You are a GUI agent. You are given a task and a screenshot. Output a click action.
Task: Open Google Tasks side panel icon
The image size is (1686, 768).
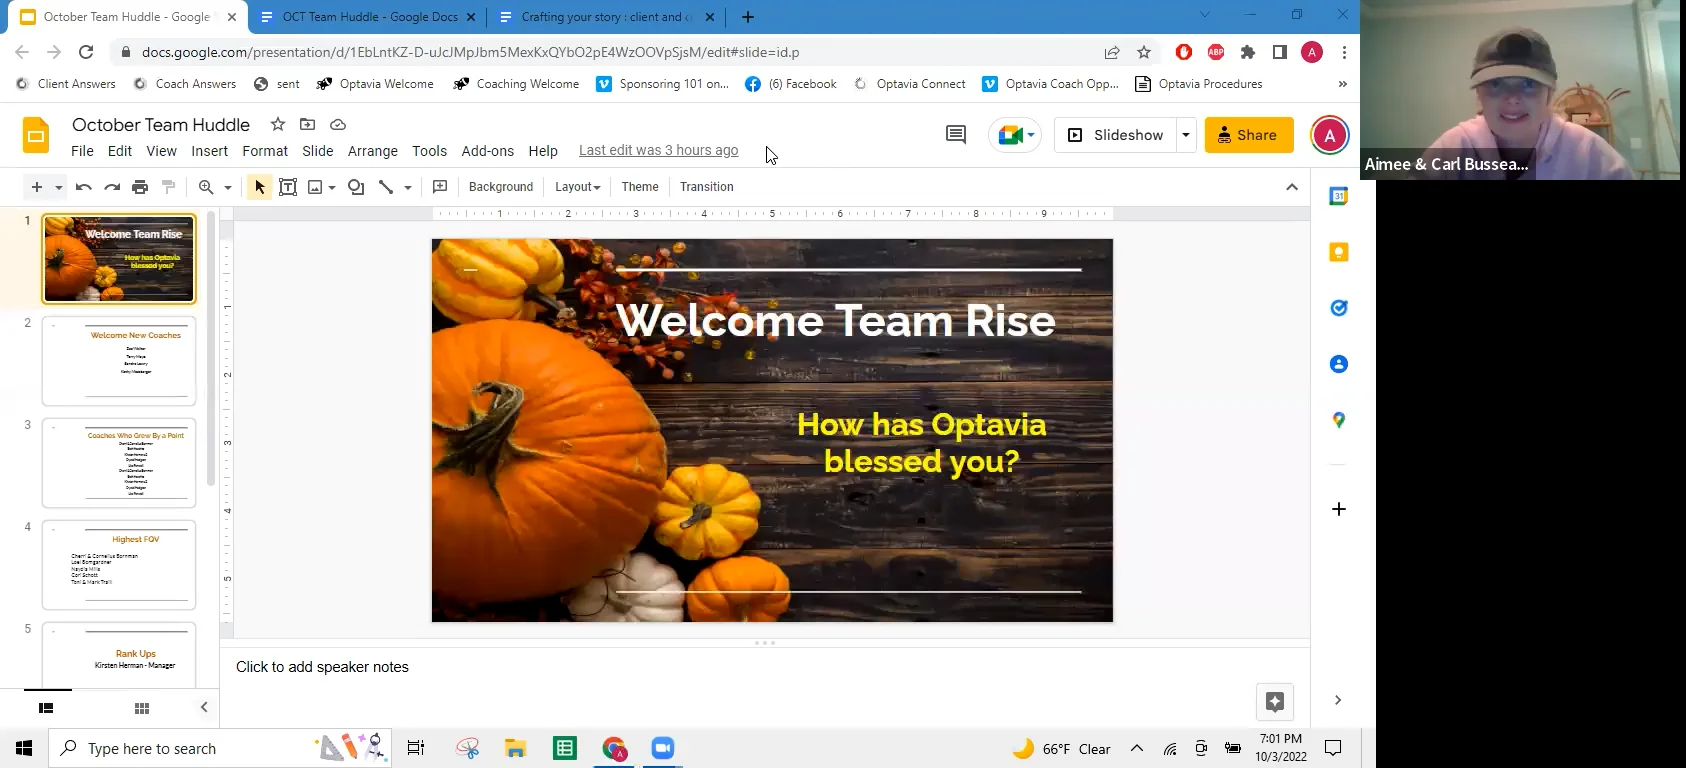point(1338,308)
